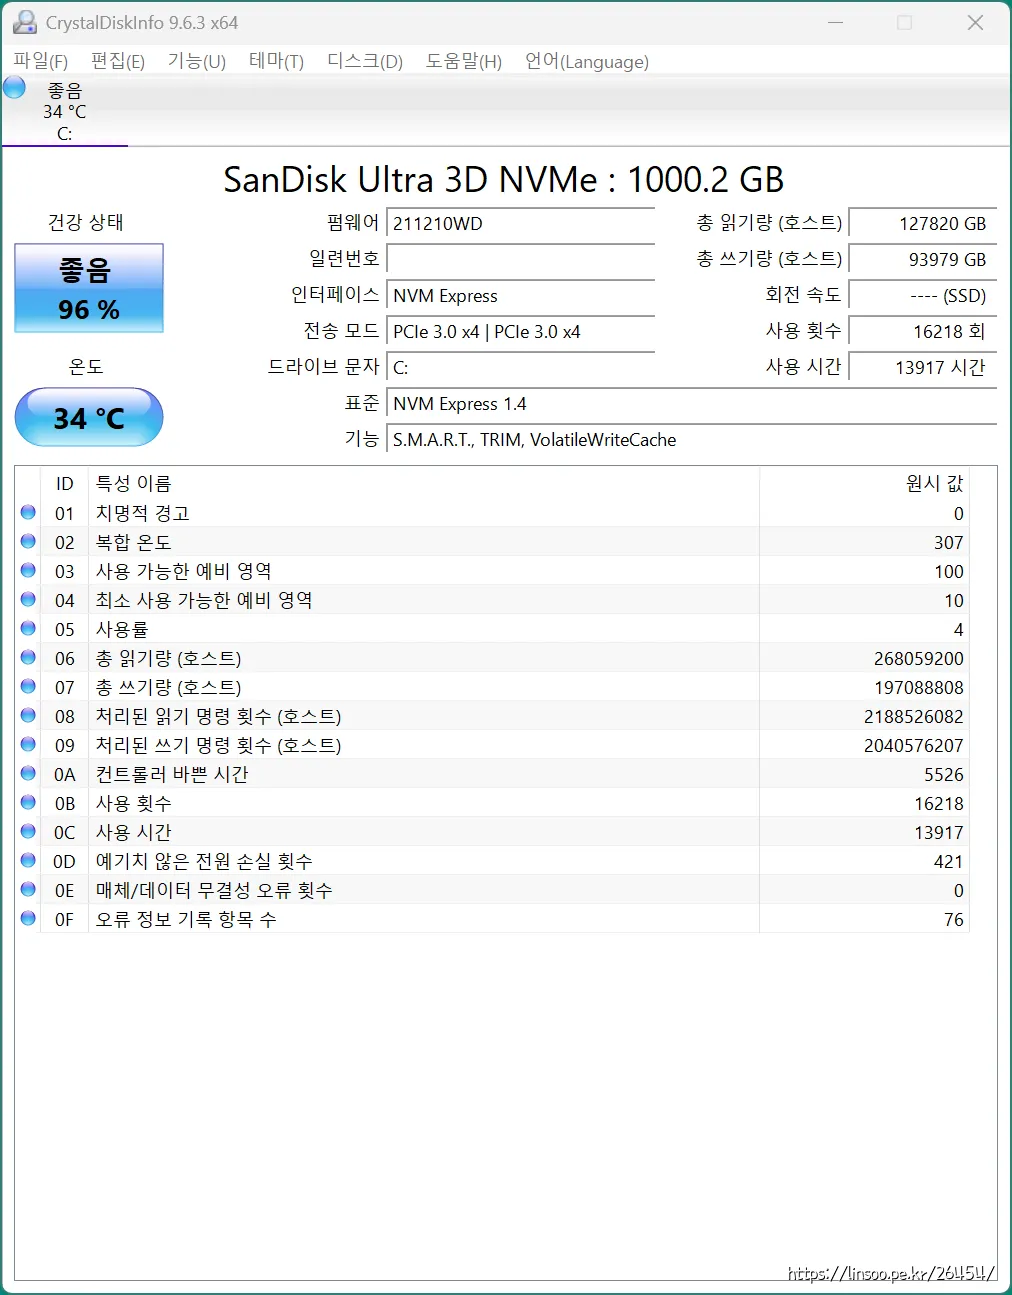This screenshot has height=1295, width=1012.
Task: Minimize the CrystalDiskInfo window
Action: [x=836, y=22]
